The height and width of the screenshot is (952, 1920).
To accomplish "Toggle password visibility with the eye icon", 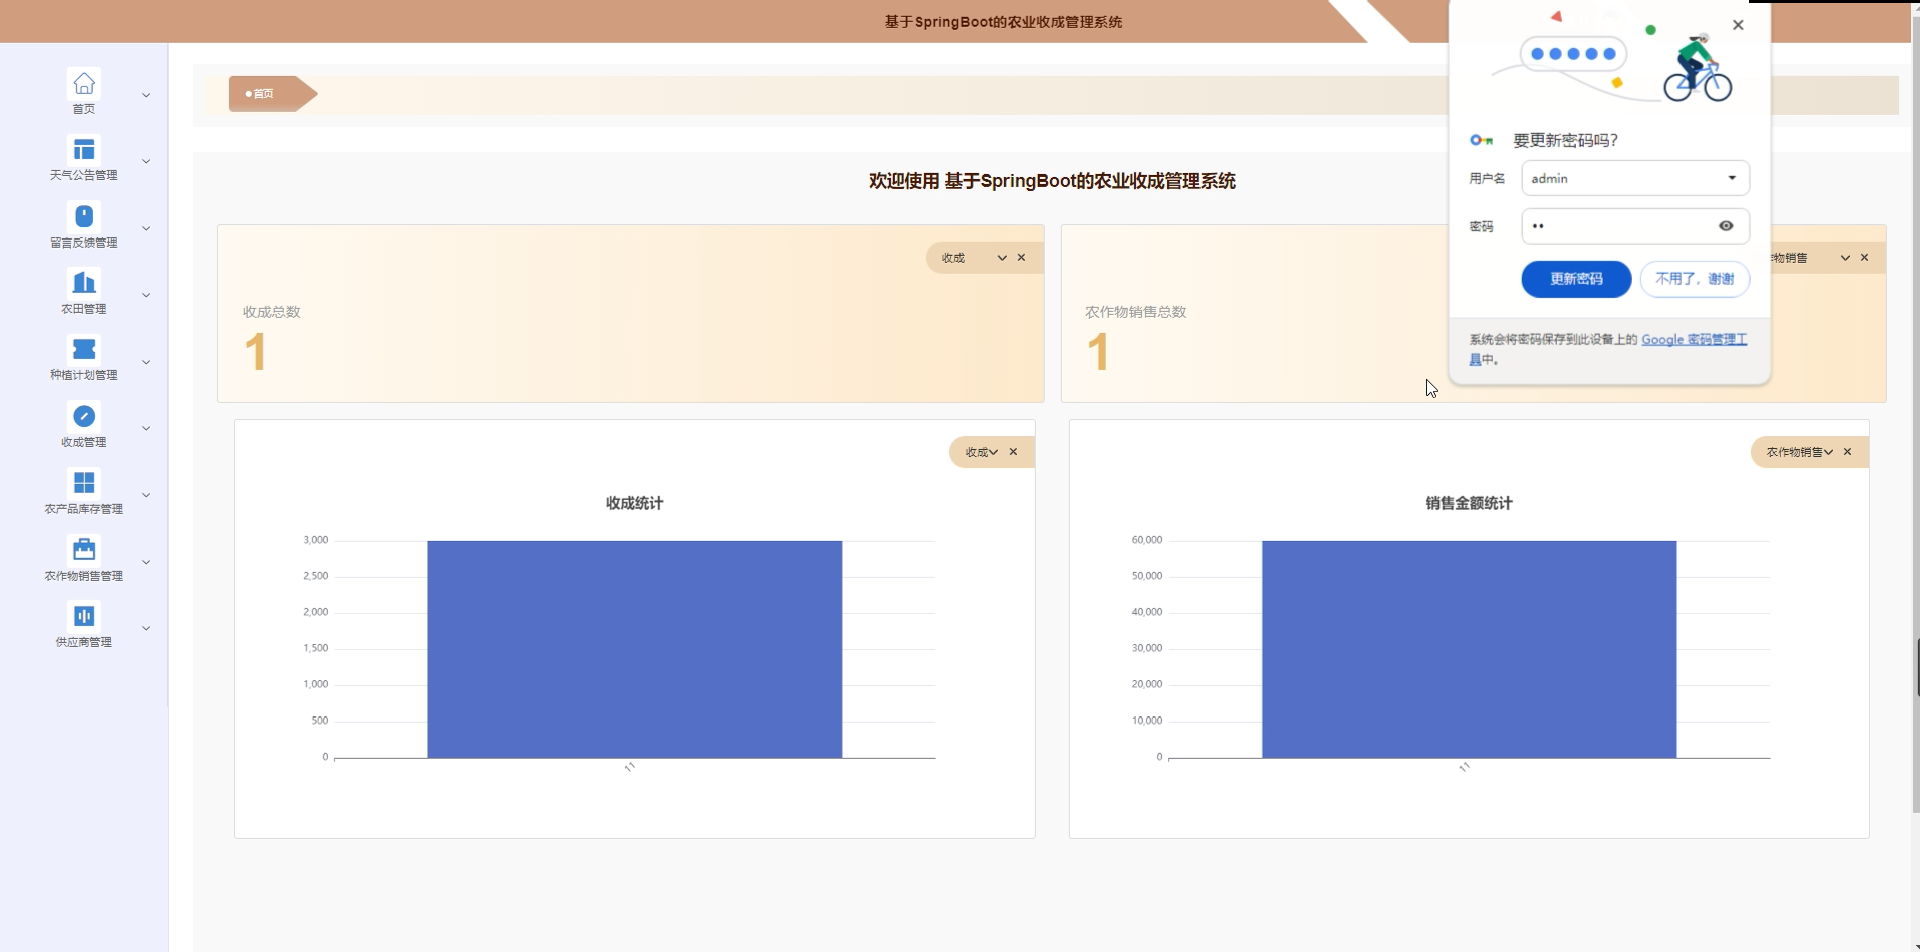I will pos(1726,226).
